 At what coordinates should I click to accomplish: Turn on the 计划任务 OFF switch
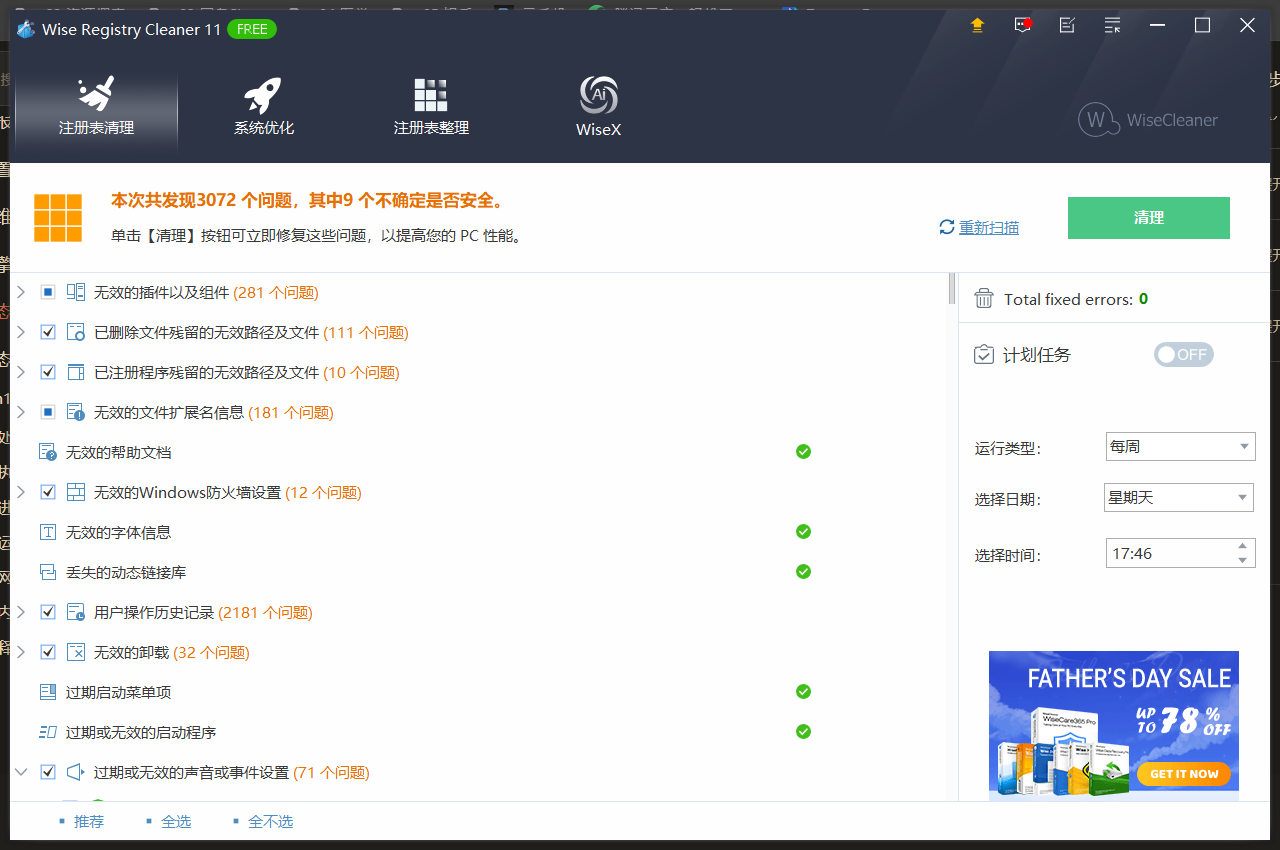tap(1184, 355)
